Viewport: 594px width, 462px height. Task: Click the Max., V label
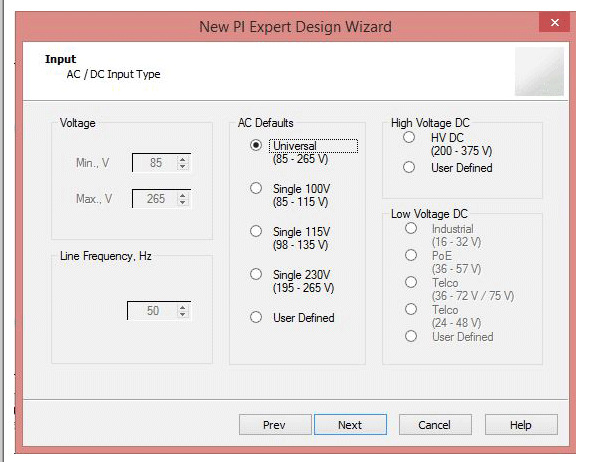(x=94, y=199)
